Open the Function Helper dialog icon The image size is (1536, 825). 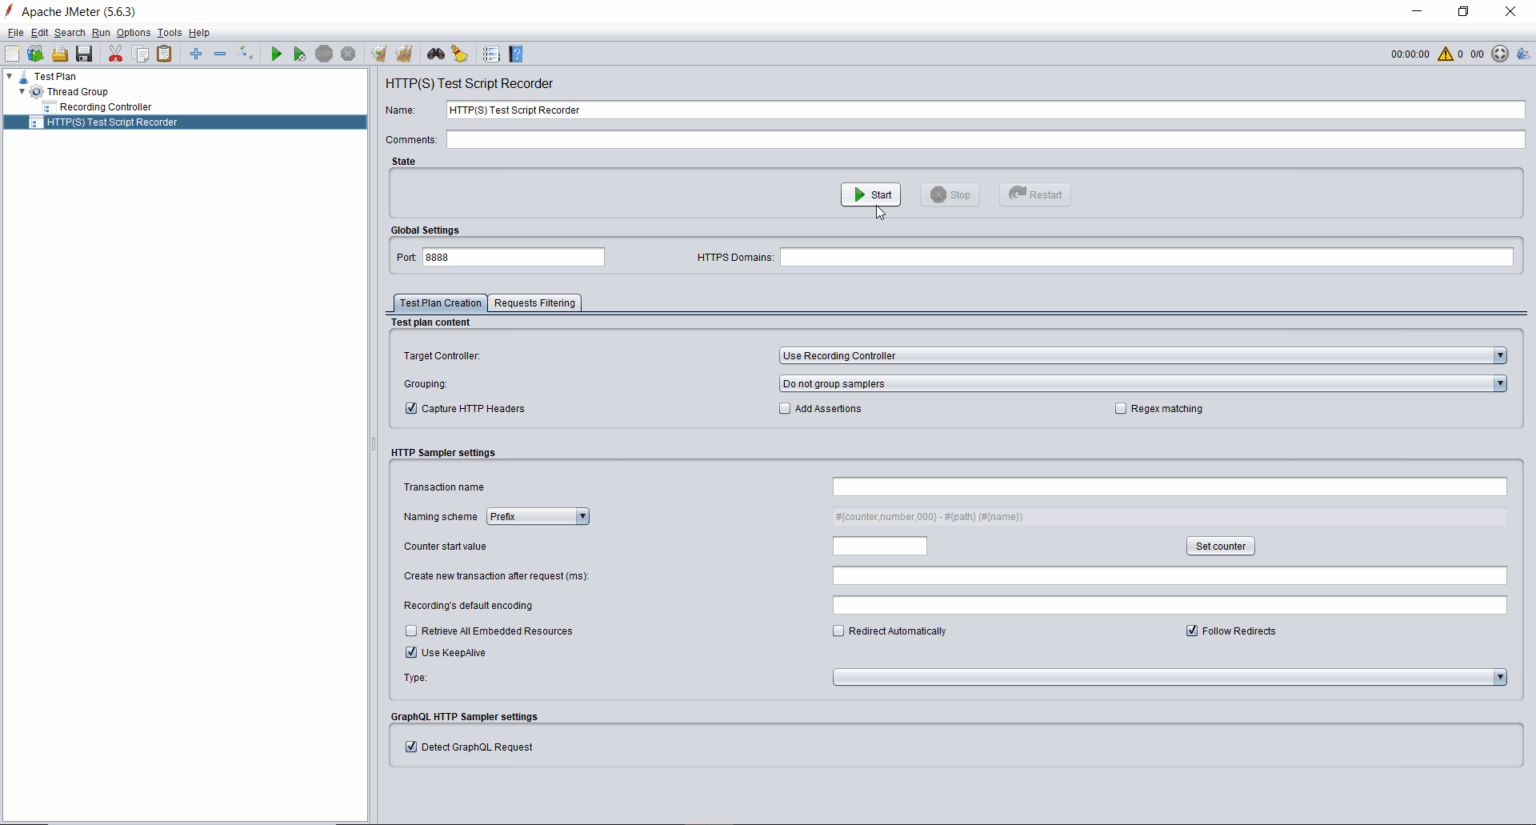490,53
